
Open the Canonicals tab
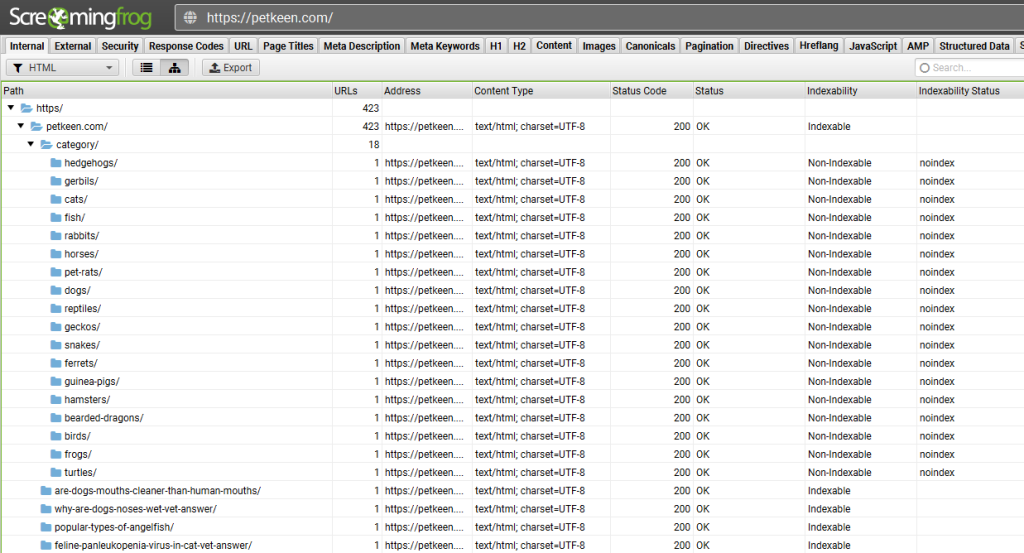[650, 46]
